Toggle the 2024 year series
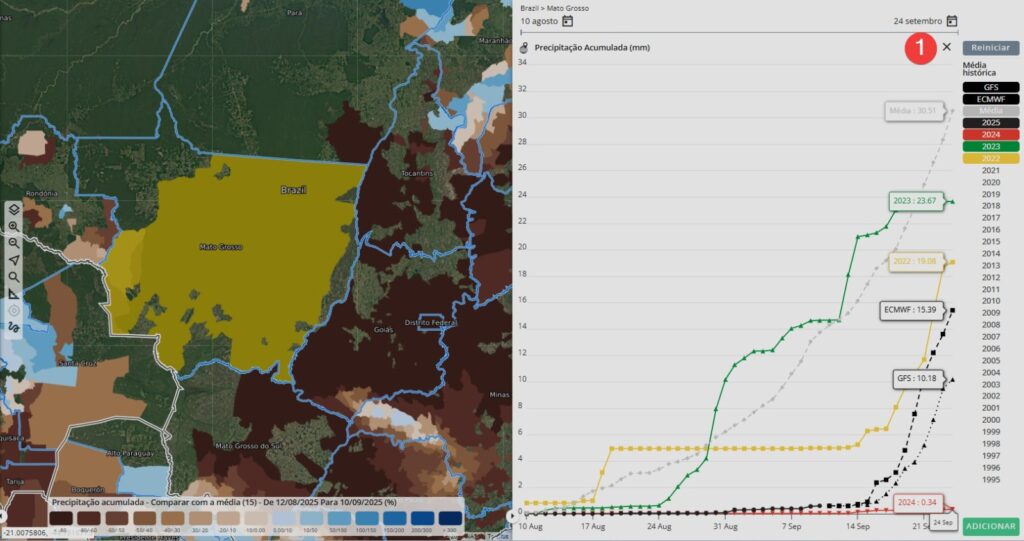Viewport: 1024px width, 541px height. pyautogui.click(x=990, y=134)
